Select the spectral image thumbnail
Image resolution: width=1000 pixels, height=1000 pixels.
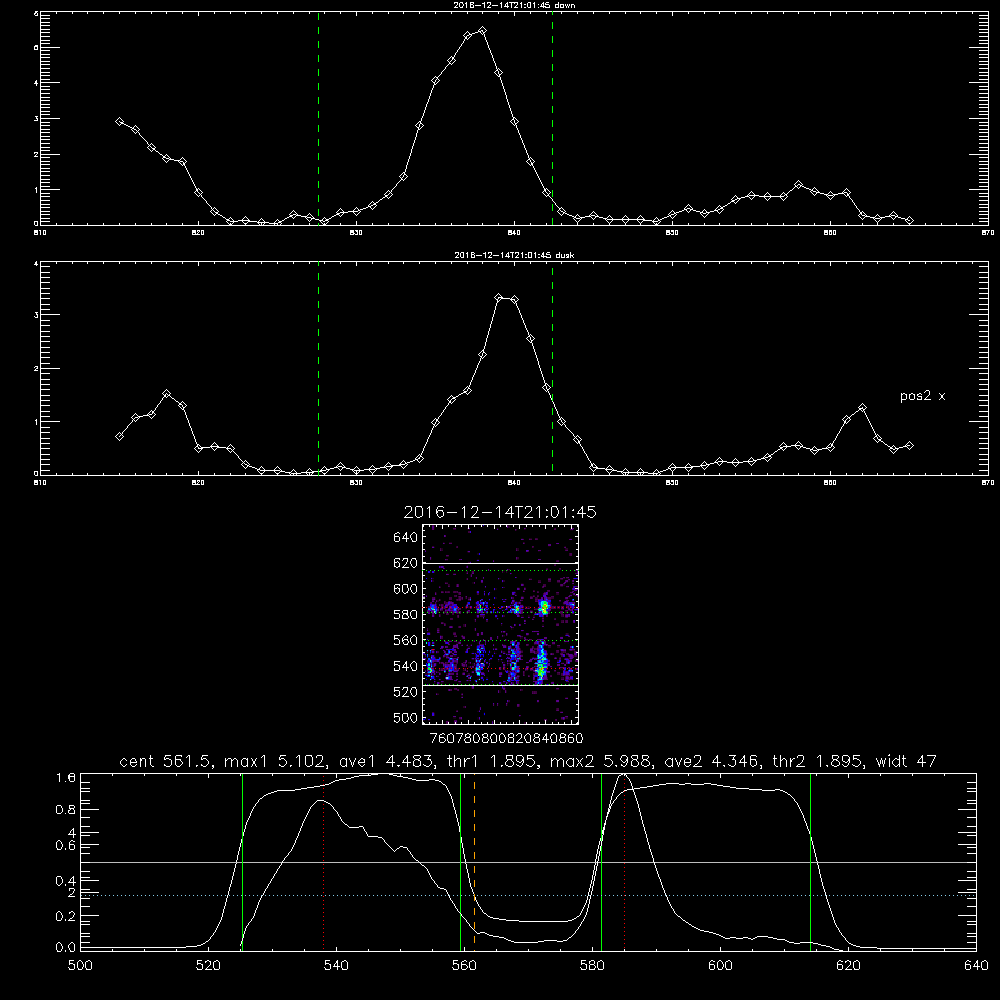(x=501, y=624)
